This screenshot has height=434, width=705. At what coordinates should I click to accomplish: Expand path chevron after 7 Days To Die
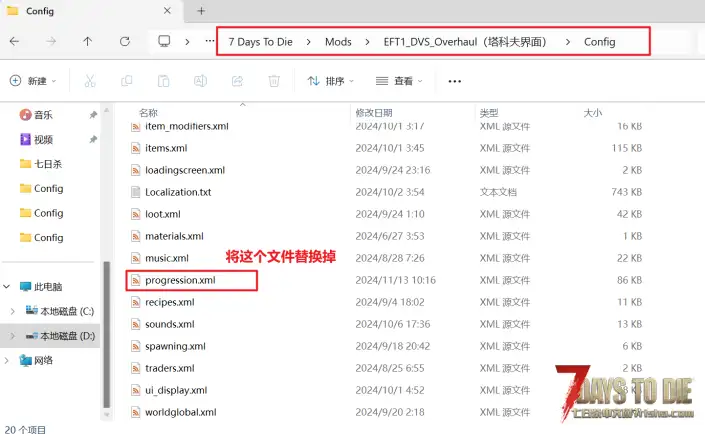(308, 42)
